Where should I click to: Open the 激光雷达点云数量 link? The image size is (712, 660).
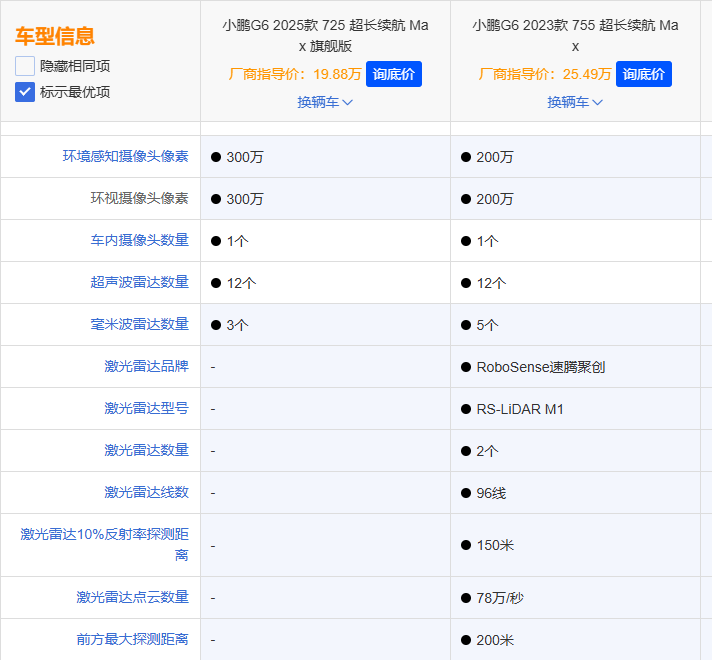(132, 597)
